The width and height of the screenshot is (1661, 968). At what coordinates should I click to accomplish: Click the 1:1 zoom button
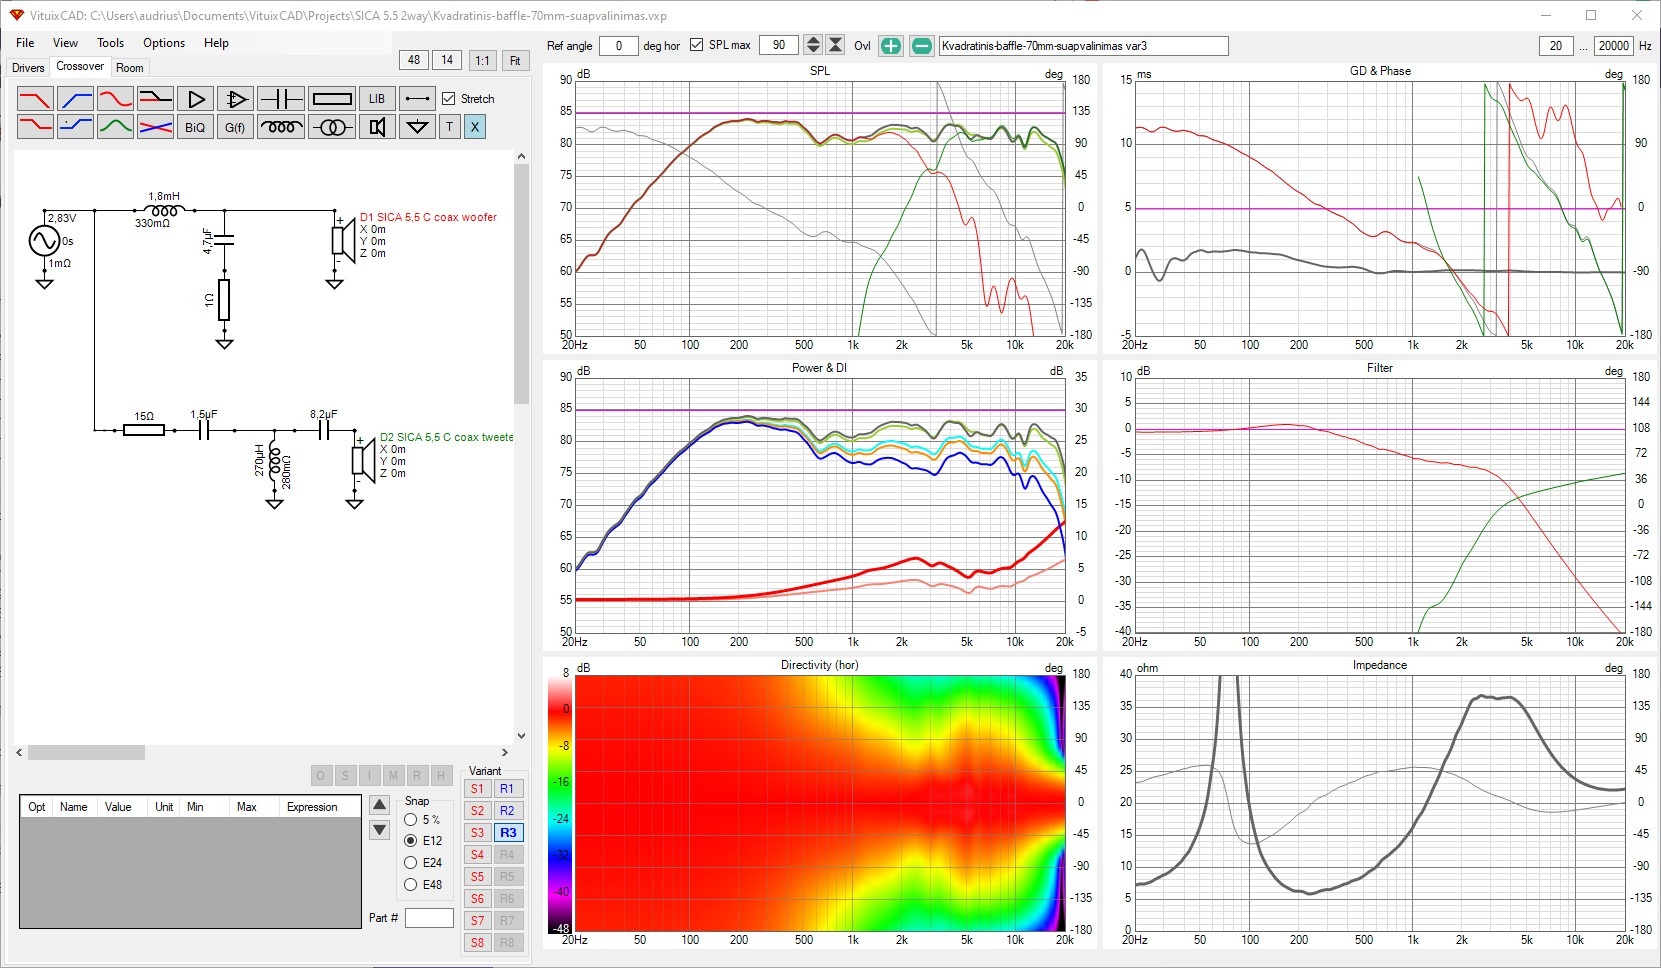coord(482,60)
